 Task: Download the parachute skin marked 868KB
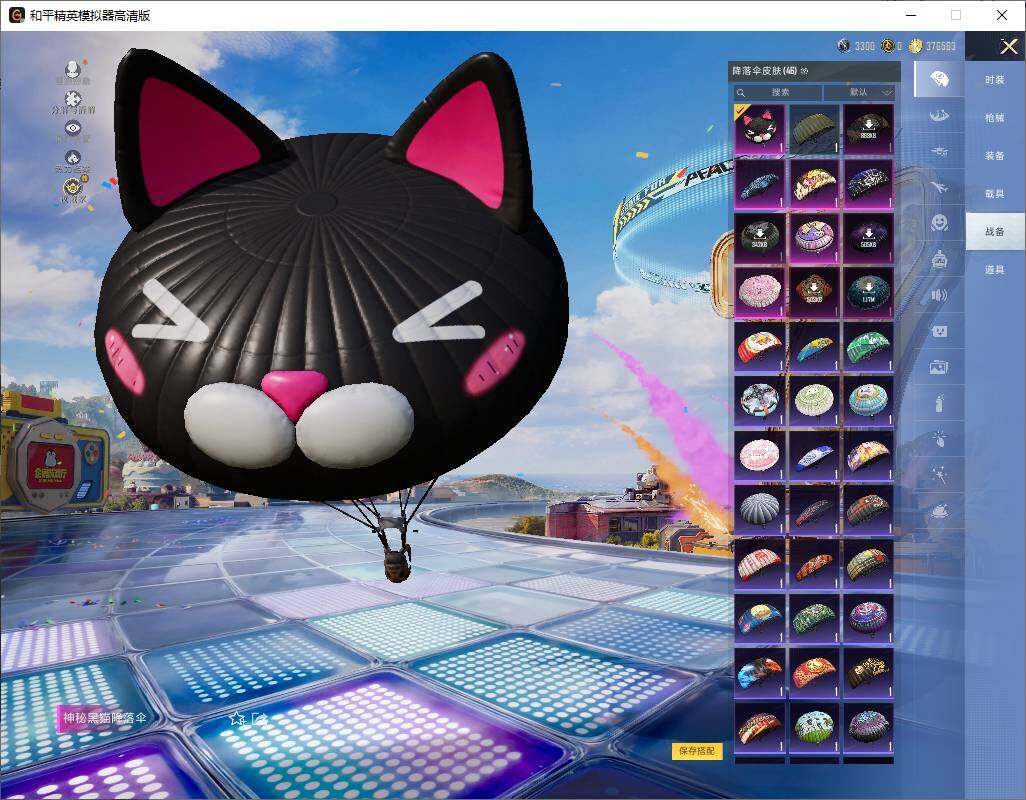[x=868, y=129]
